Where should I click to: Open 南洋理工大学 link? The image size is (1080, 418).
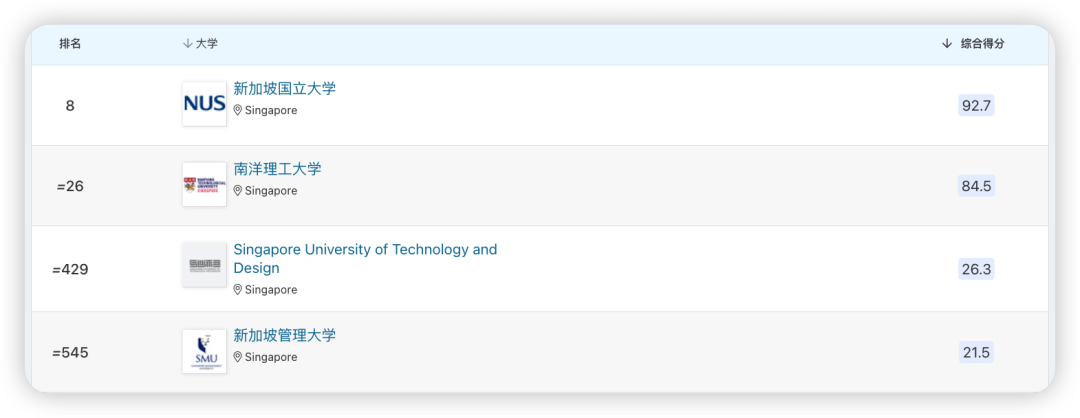[x=278, y=169]
